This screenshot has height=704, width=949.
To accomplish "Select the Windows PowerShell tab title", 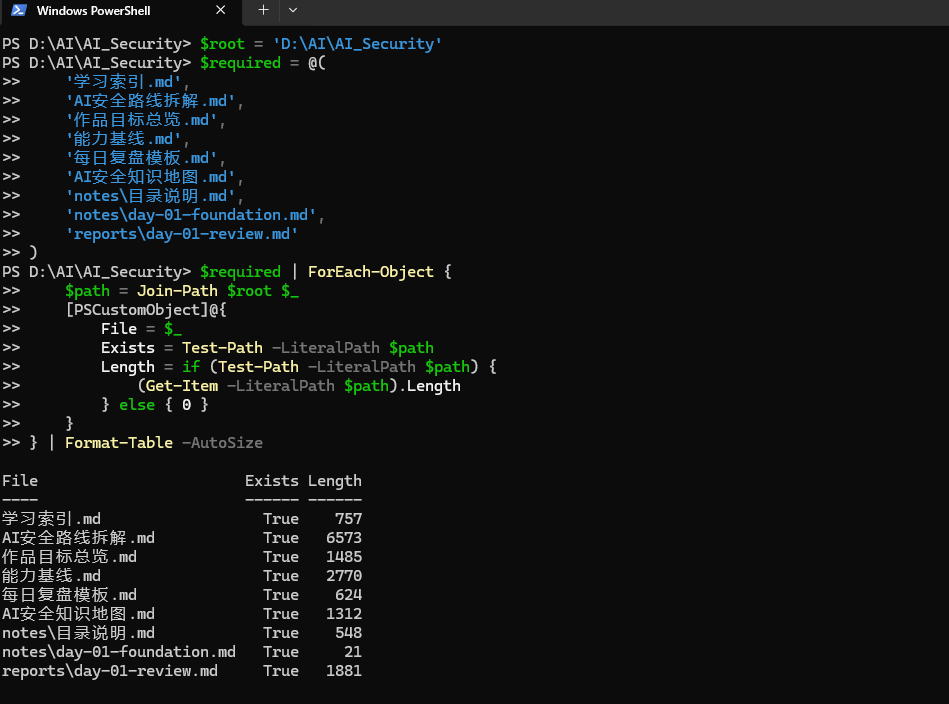I will (93, 11).
